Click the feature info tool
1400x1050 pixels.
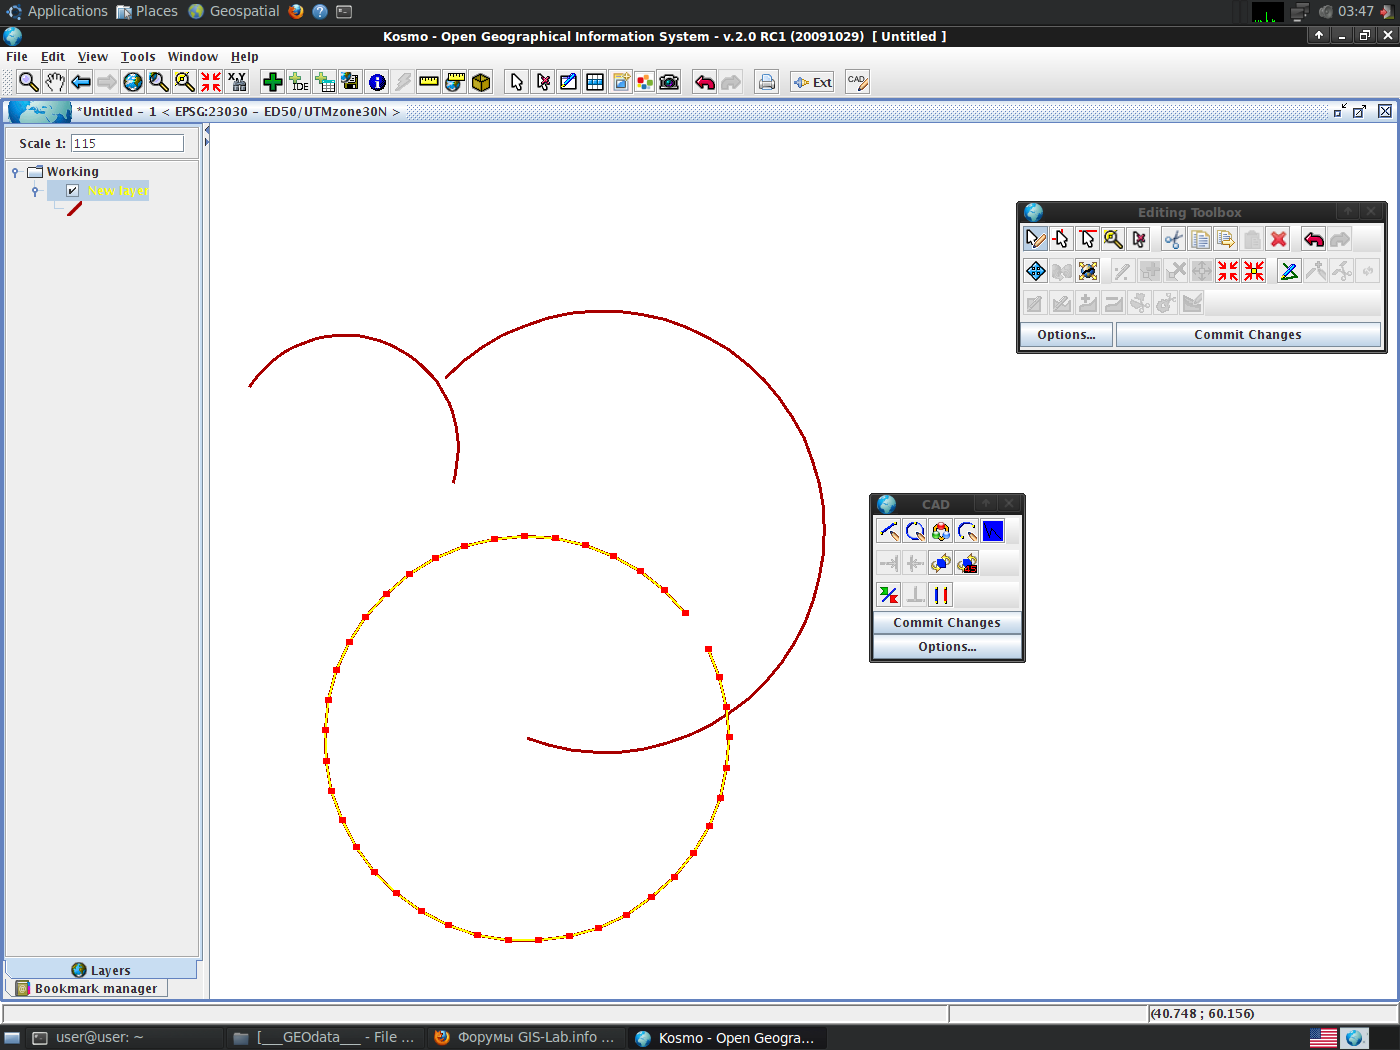click(377, 82)
